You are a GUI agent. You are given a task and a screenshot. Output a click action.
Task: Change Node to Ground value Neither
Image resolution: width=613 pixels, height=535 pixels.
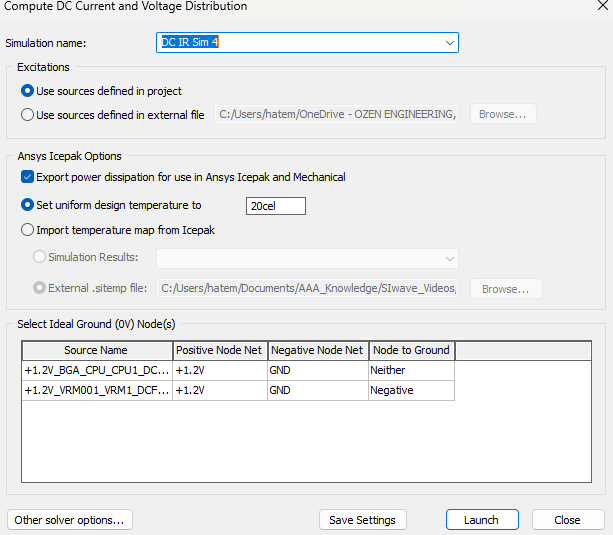click(410, 370)
